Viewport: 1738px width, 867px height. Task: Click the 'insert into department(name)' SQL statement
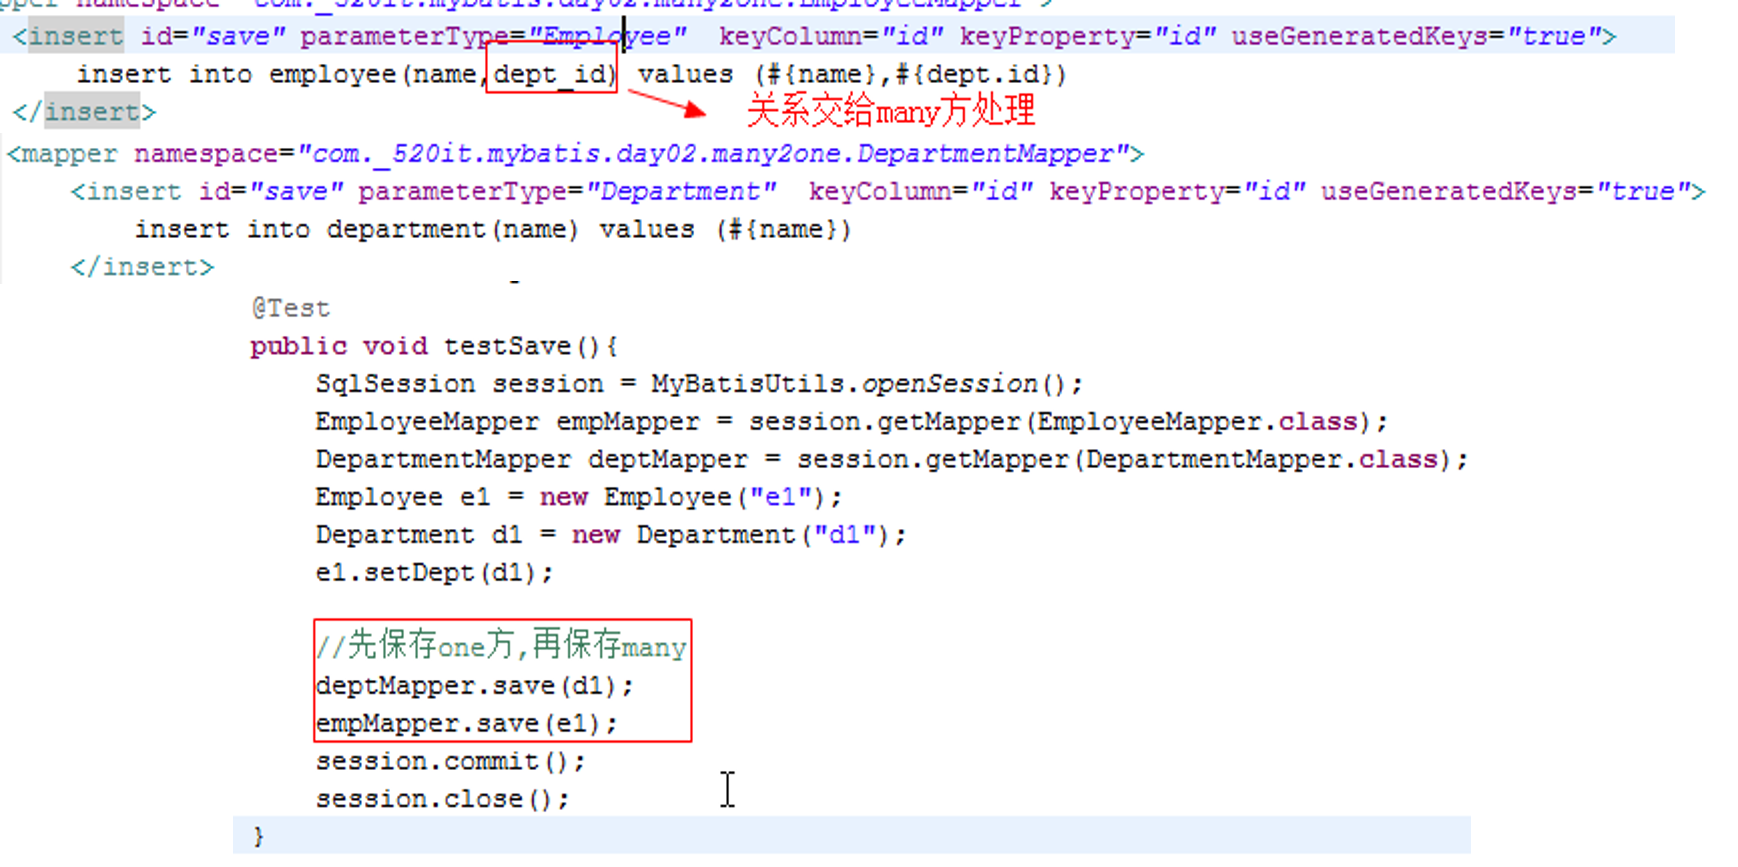pyautogui.click(x=356, y=230)
